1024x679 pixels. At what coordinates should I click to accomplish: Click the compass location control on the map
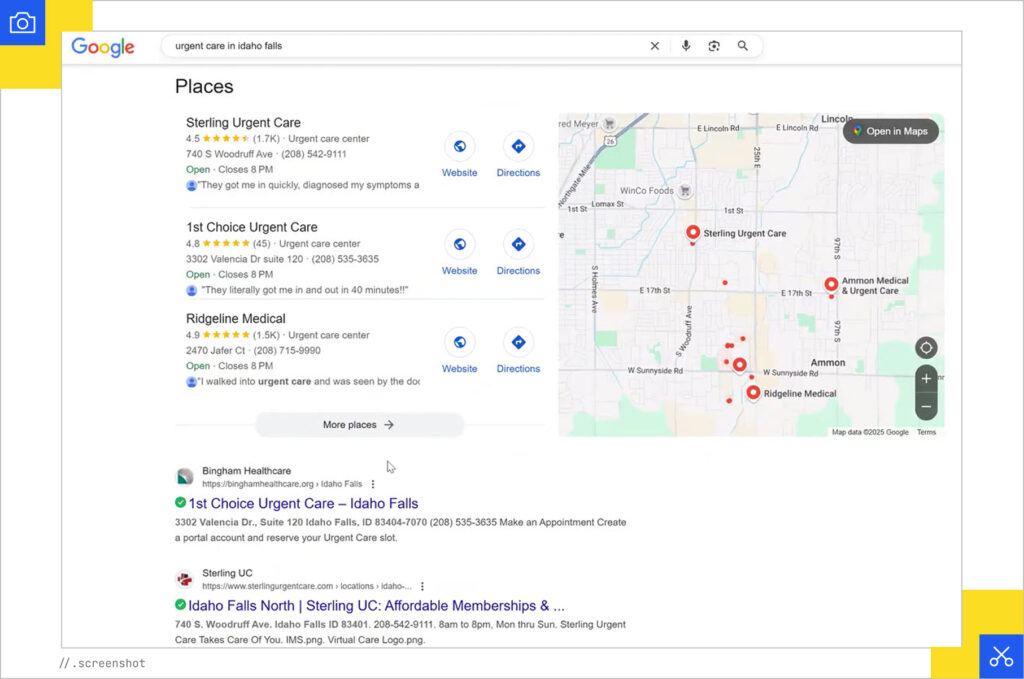[926, 347]
